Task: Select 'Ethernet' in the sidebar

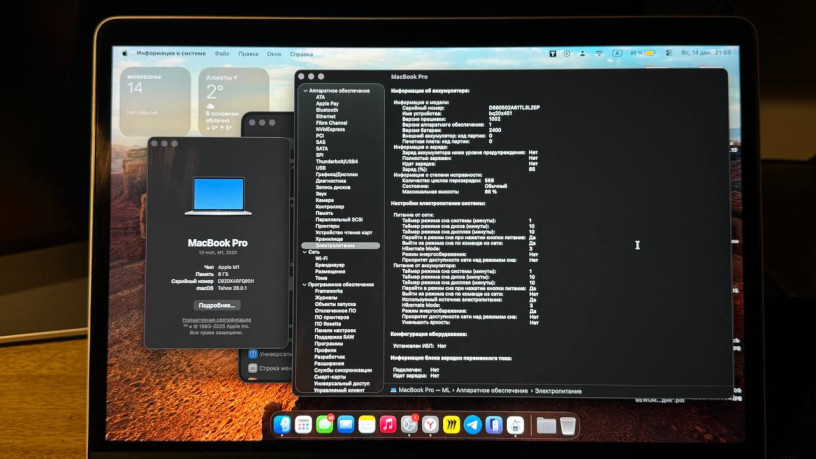Action: [x=326, y=117]
